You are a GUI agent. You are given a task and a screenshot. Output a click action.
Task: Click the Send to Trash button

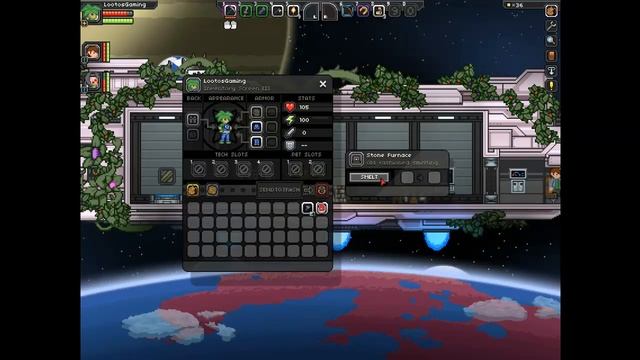(x=279, y=190)
